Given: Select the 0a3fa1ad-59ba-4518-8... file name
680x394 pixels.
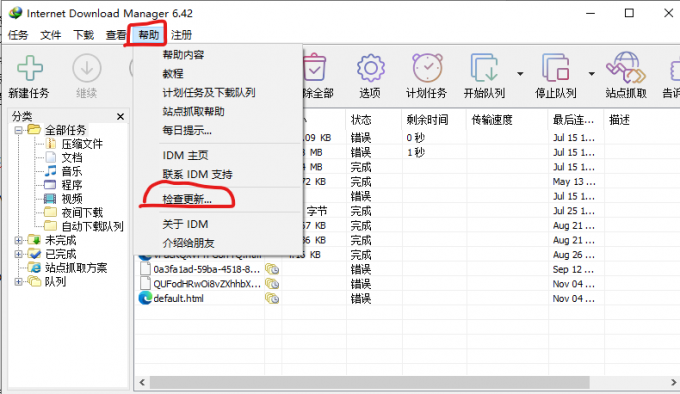Looking at the screenshot, I should point(206,270).
